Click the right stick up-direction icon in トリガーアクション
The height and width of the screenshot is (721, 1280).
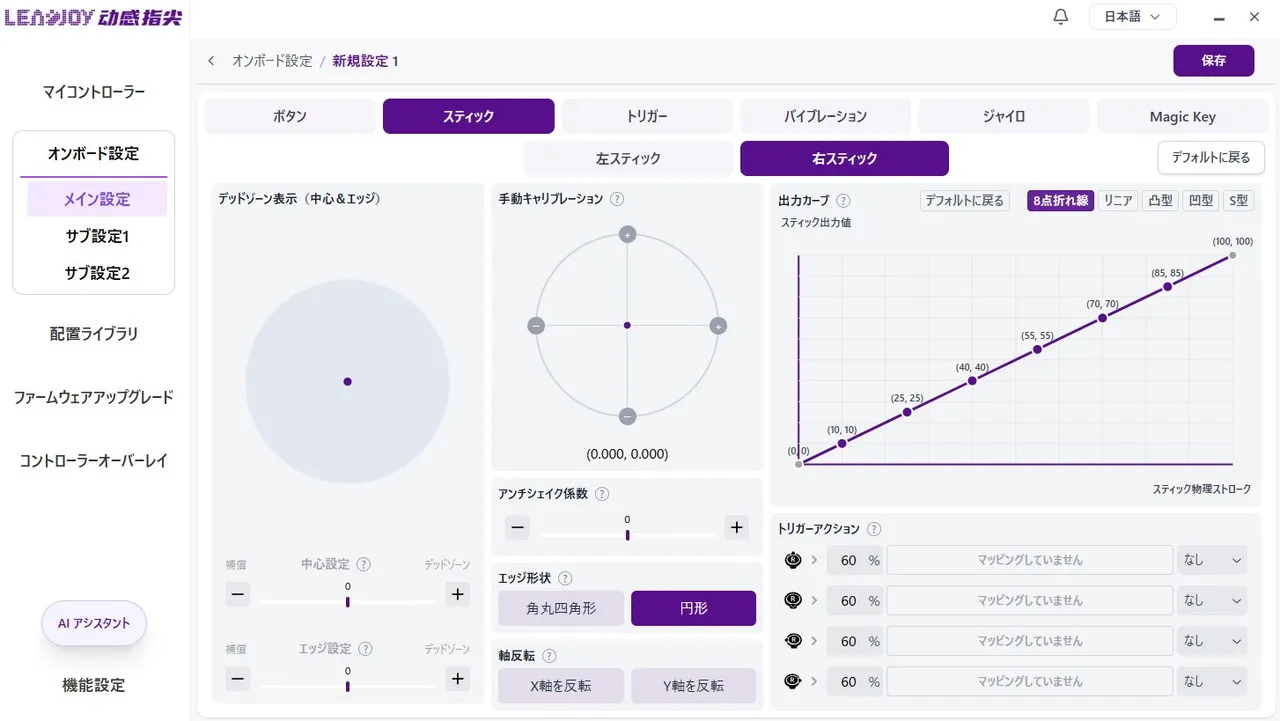pyautogui.click(x=793, y=560)
